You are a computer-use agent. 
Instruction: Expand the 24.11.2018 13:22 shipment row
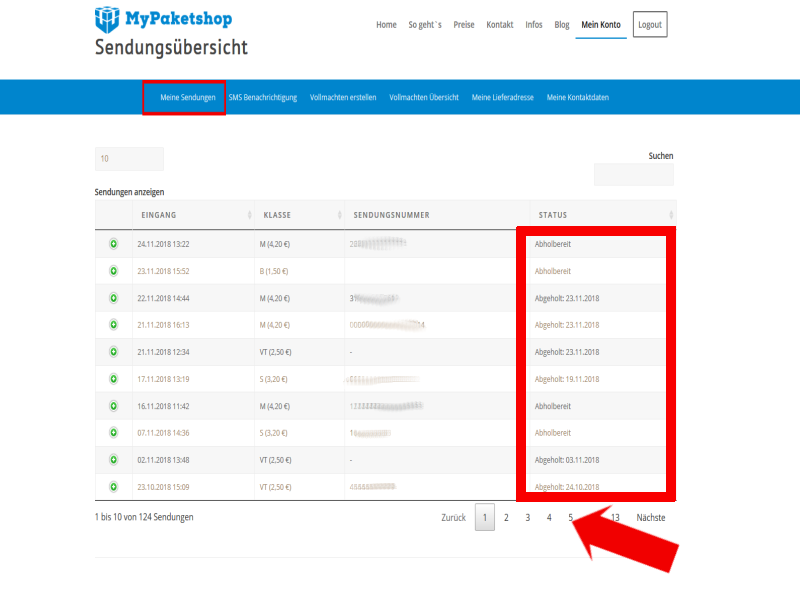click(113, 244)
